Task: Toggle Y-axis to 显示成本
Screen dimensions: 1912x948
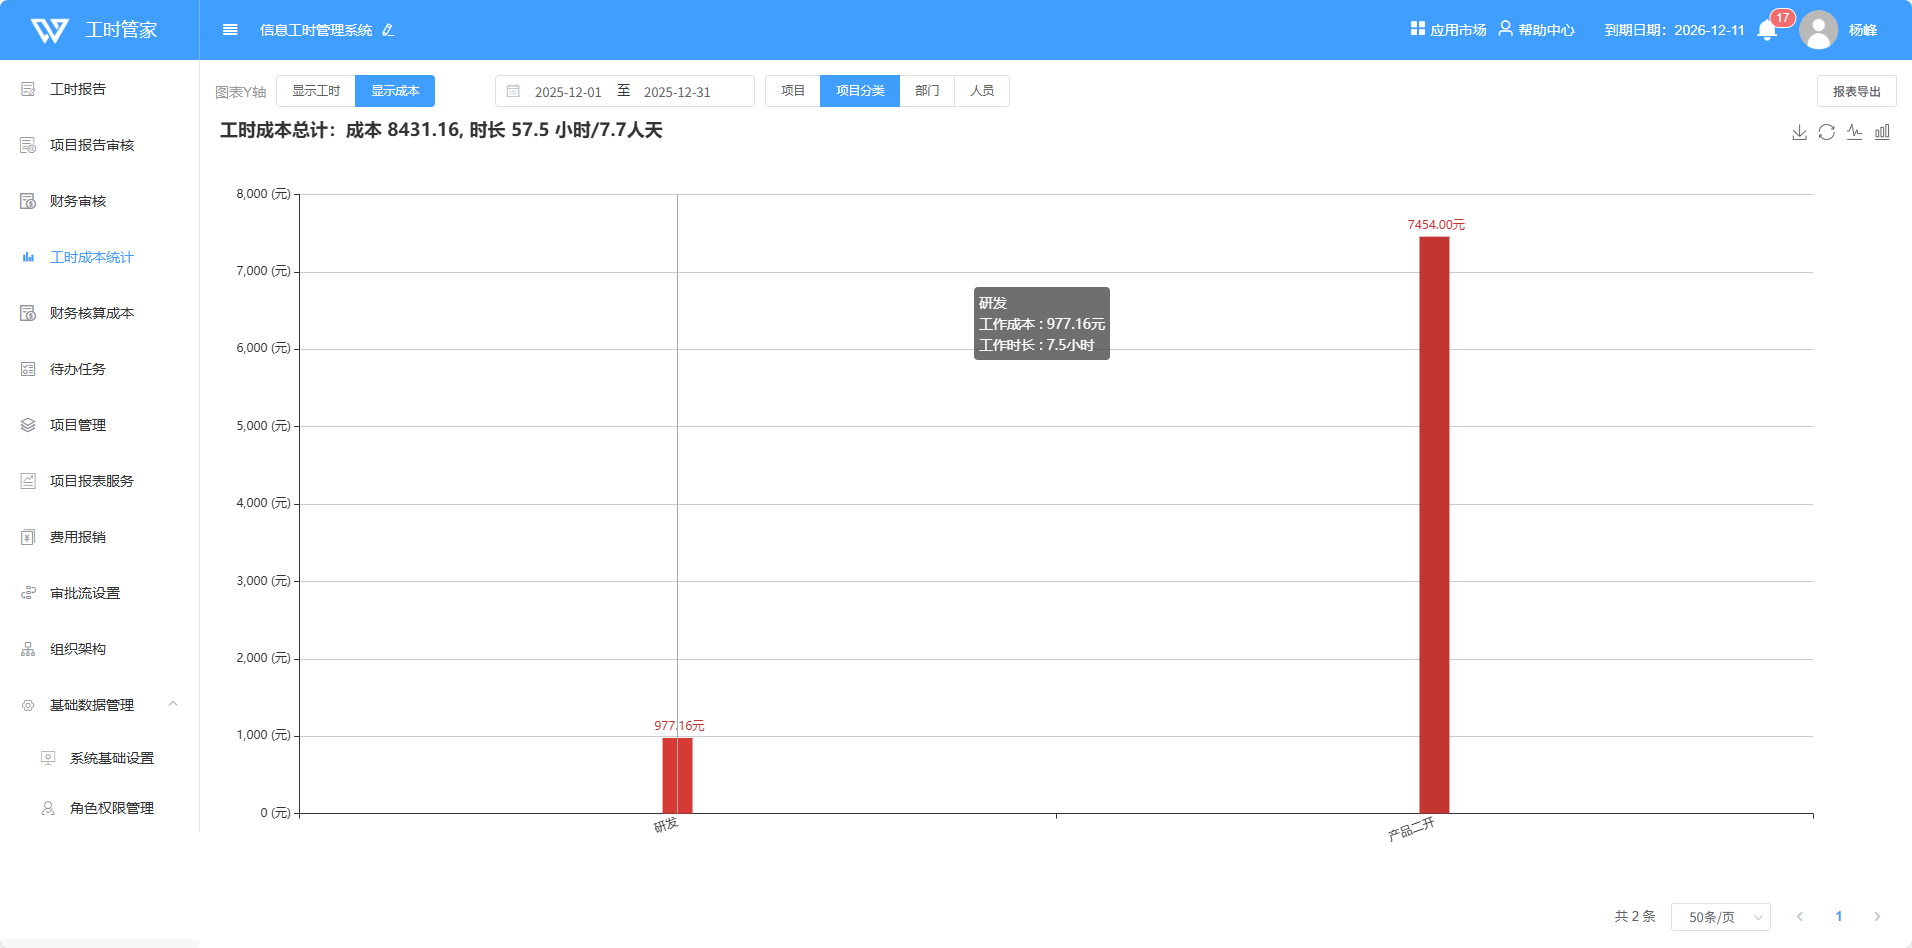Action: tap(395, 91)
